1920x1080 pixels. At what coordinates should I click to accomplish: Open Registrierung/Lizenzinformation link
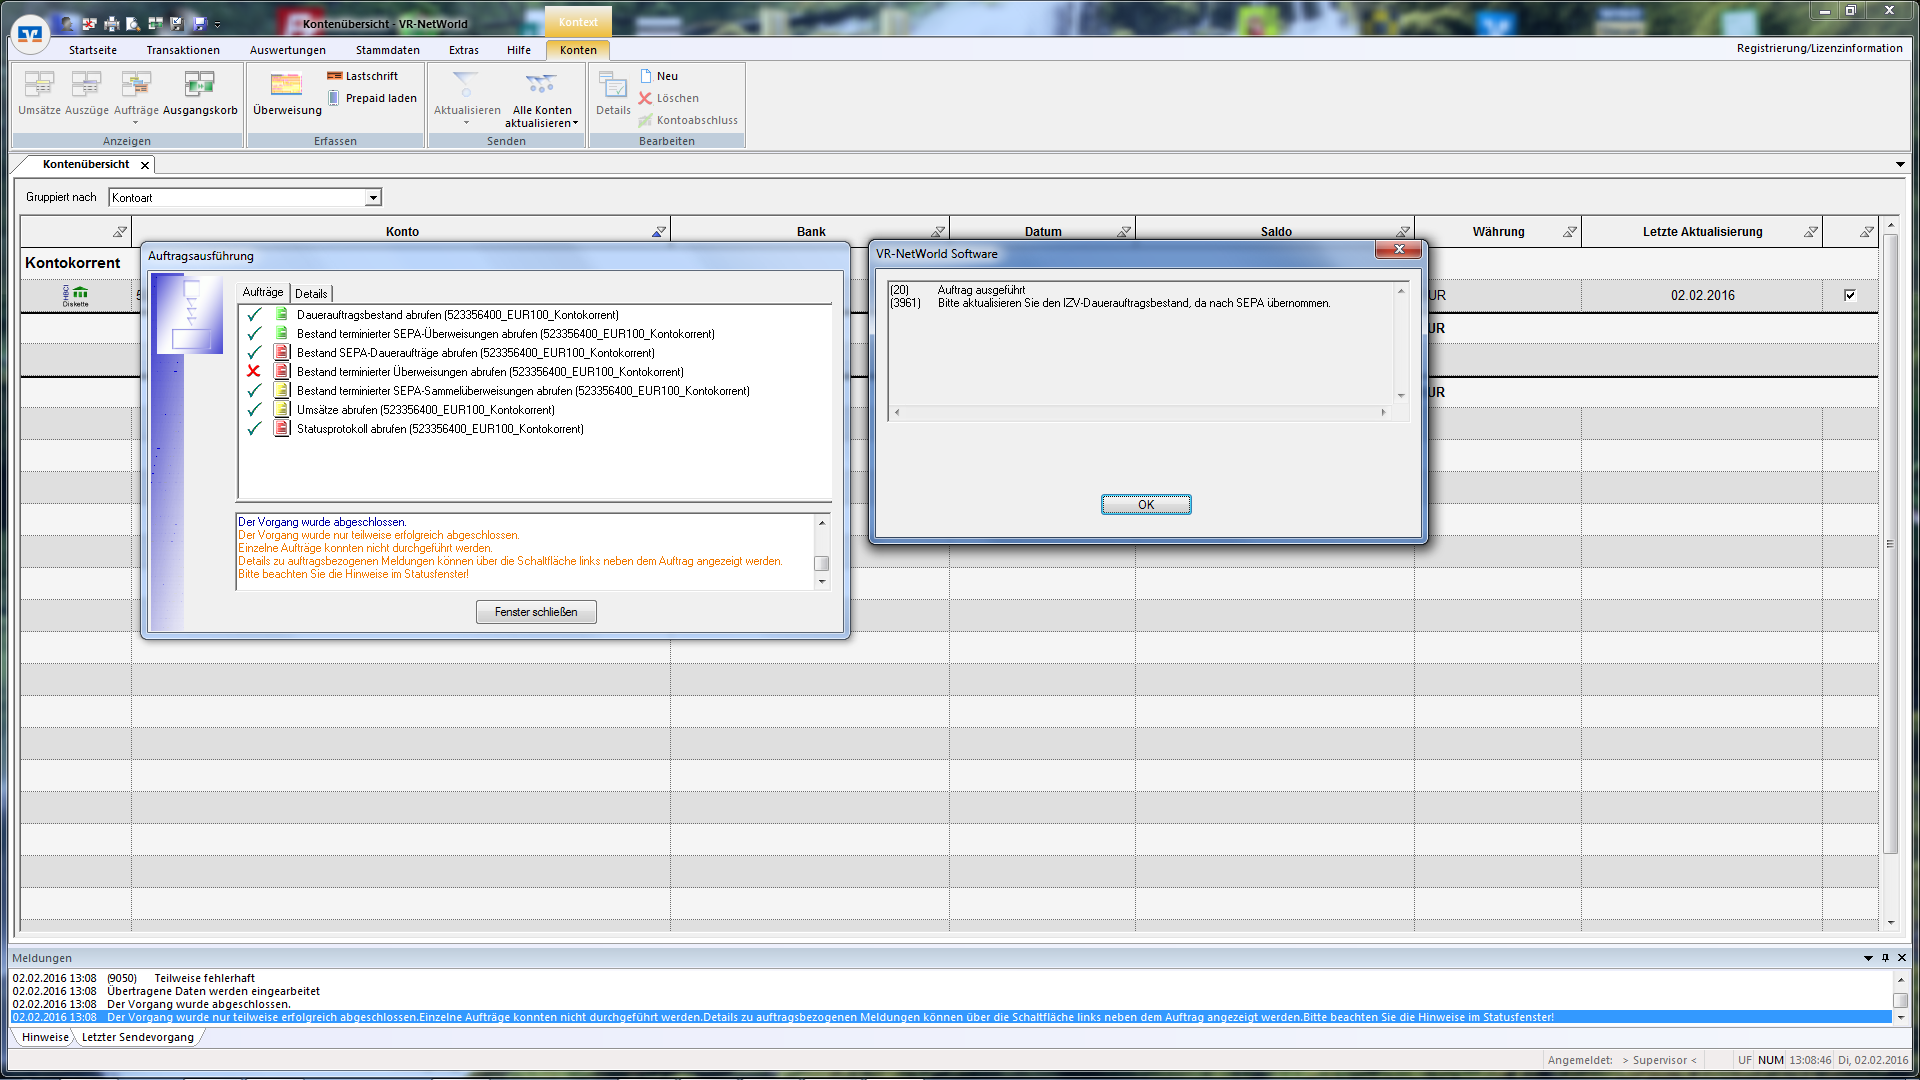point(1819,48)
